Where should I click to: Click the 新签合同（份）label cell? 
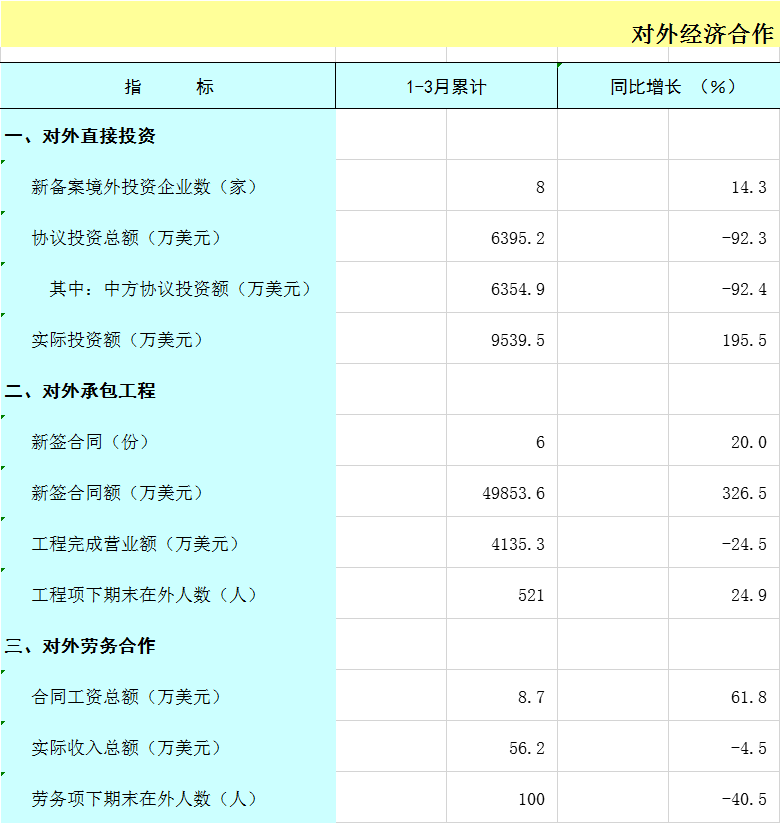click(x=90, y=442)
